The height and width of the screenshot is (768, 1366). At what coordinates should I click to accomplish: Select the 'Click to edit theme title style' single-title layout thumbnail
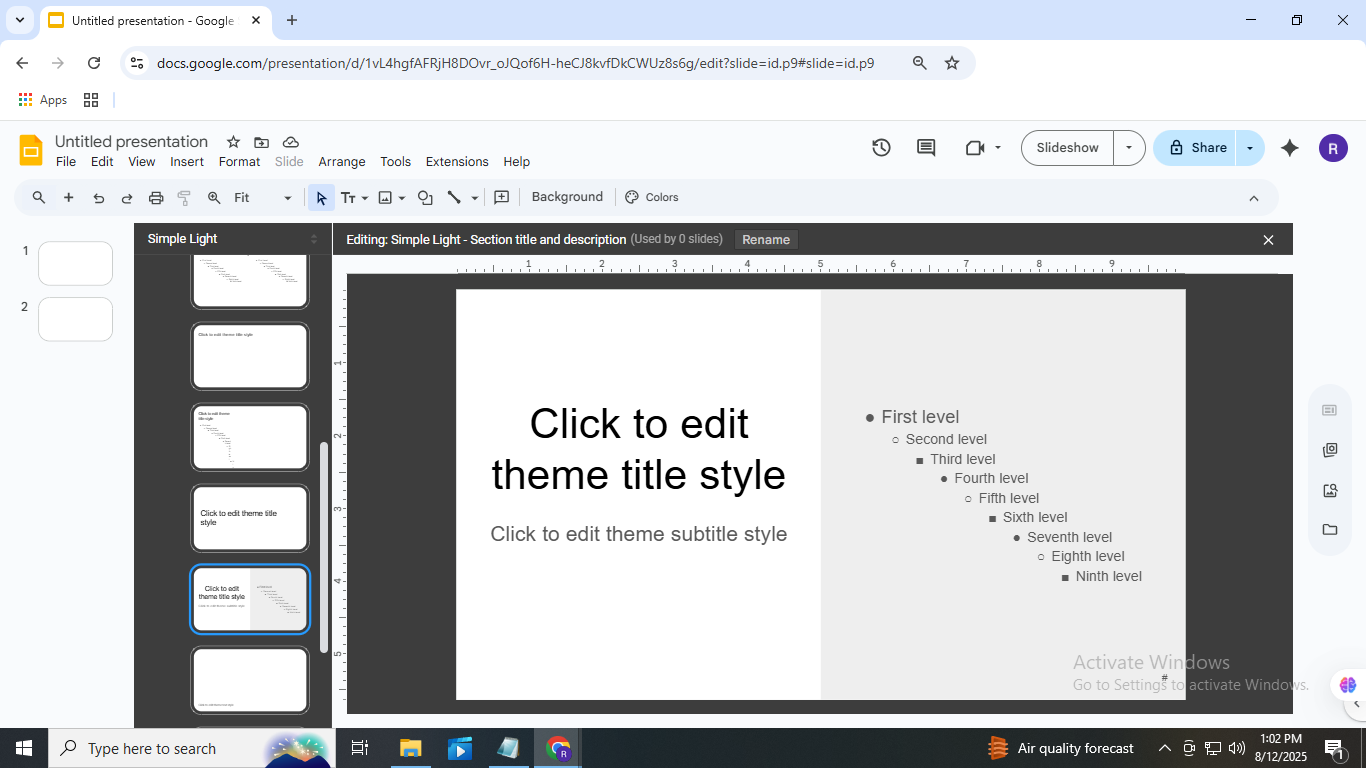point(250,518)
